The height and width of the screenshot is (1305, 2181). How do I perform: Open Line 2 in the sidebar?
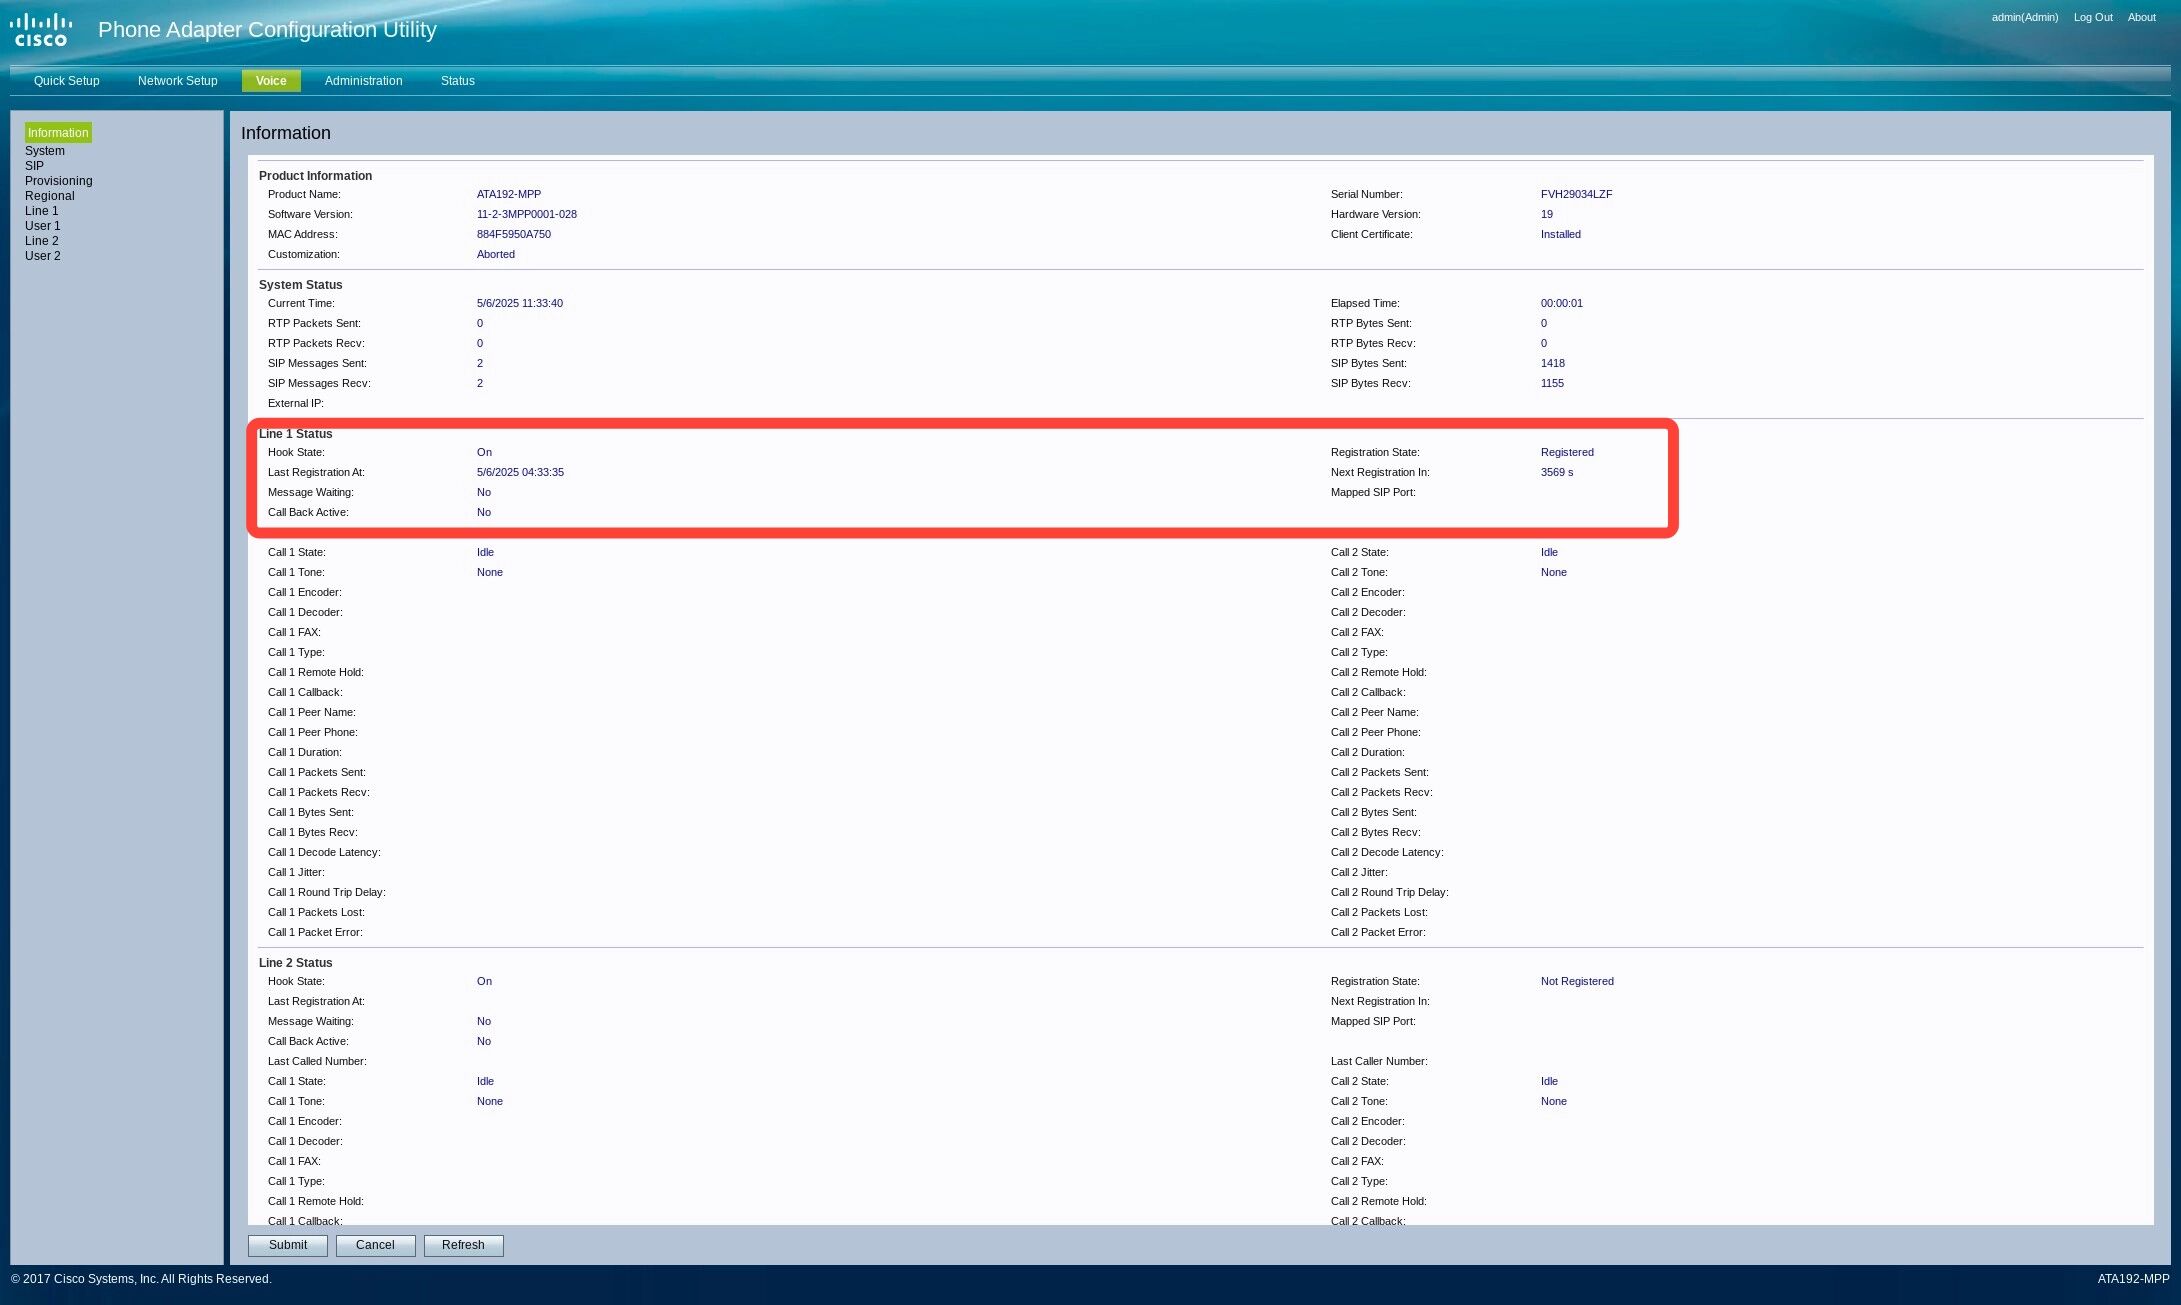click(x=42, y=241)
